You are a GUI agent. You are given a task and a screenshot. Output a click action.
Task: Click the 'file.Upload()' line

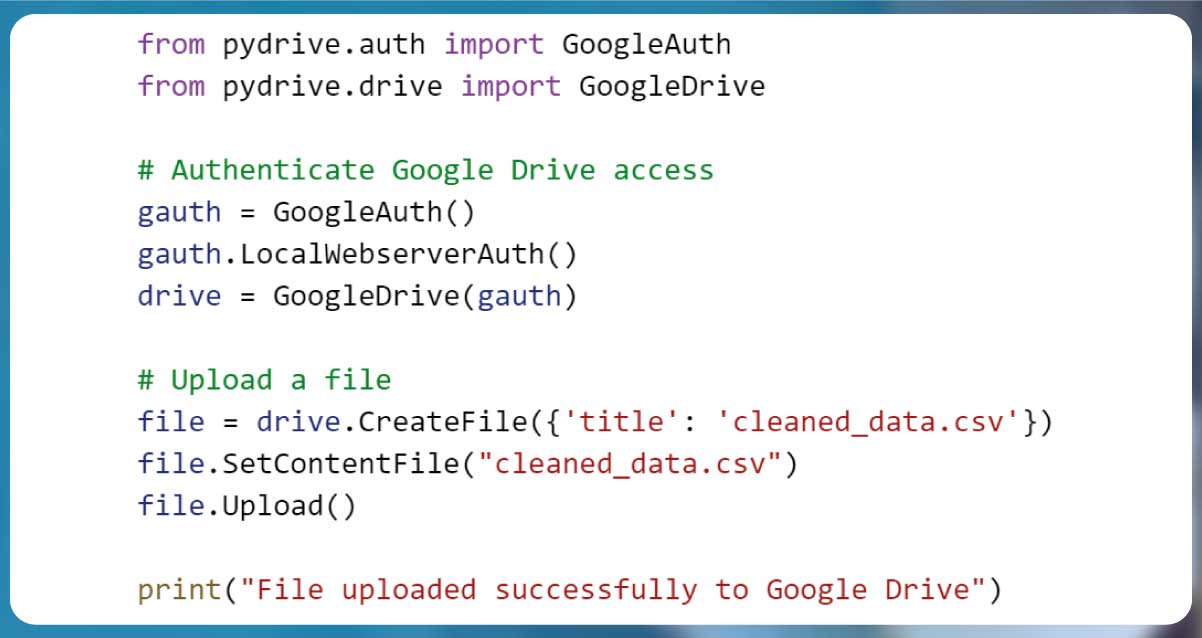[246, 506]
